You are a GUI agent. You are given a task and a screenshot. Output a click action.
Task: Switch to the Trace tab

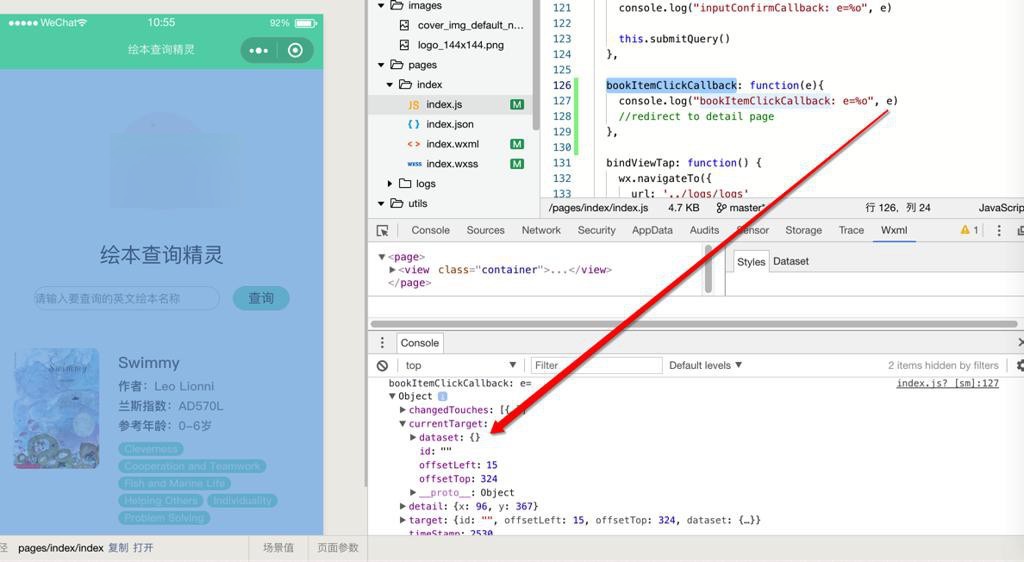tap(851, 230)
